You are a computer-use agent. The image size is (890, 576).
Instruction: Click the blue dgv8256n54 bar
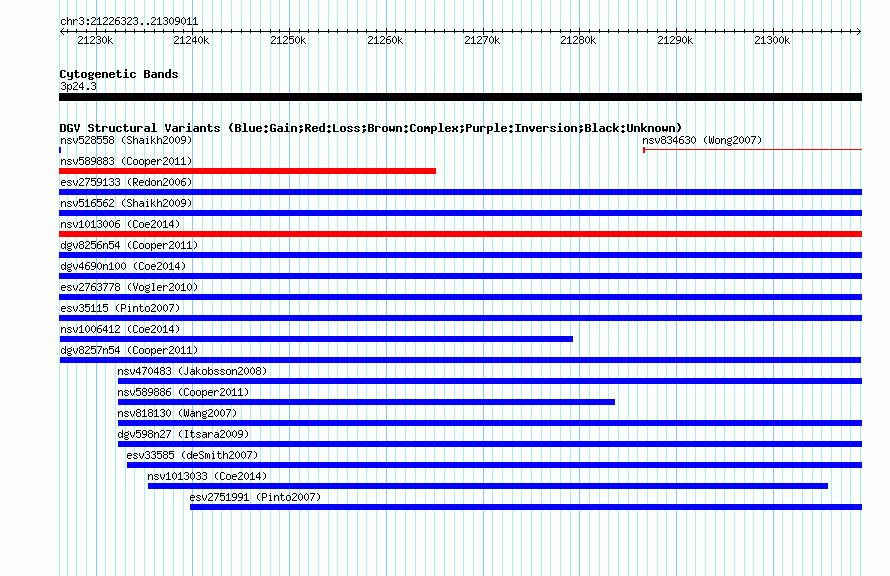pyautogui.click(x=460, y=255)
